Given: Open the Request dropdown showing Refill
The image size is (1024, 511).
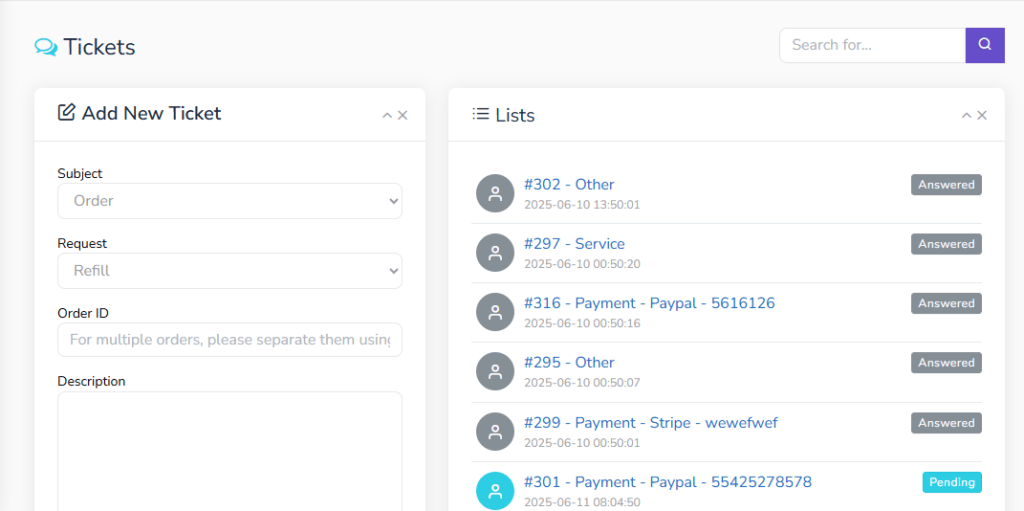Looking at the screenshot, I should [x=229, y=271].
